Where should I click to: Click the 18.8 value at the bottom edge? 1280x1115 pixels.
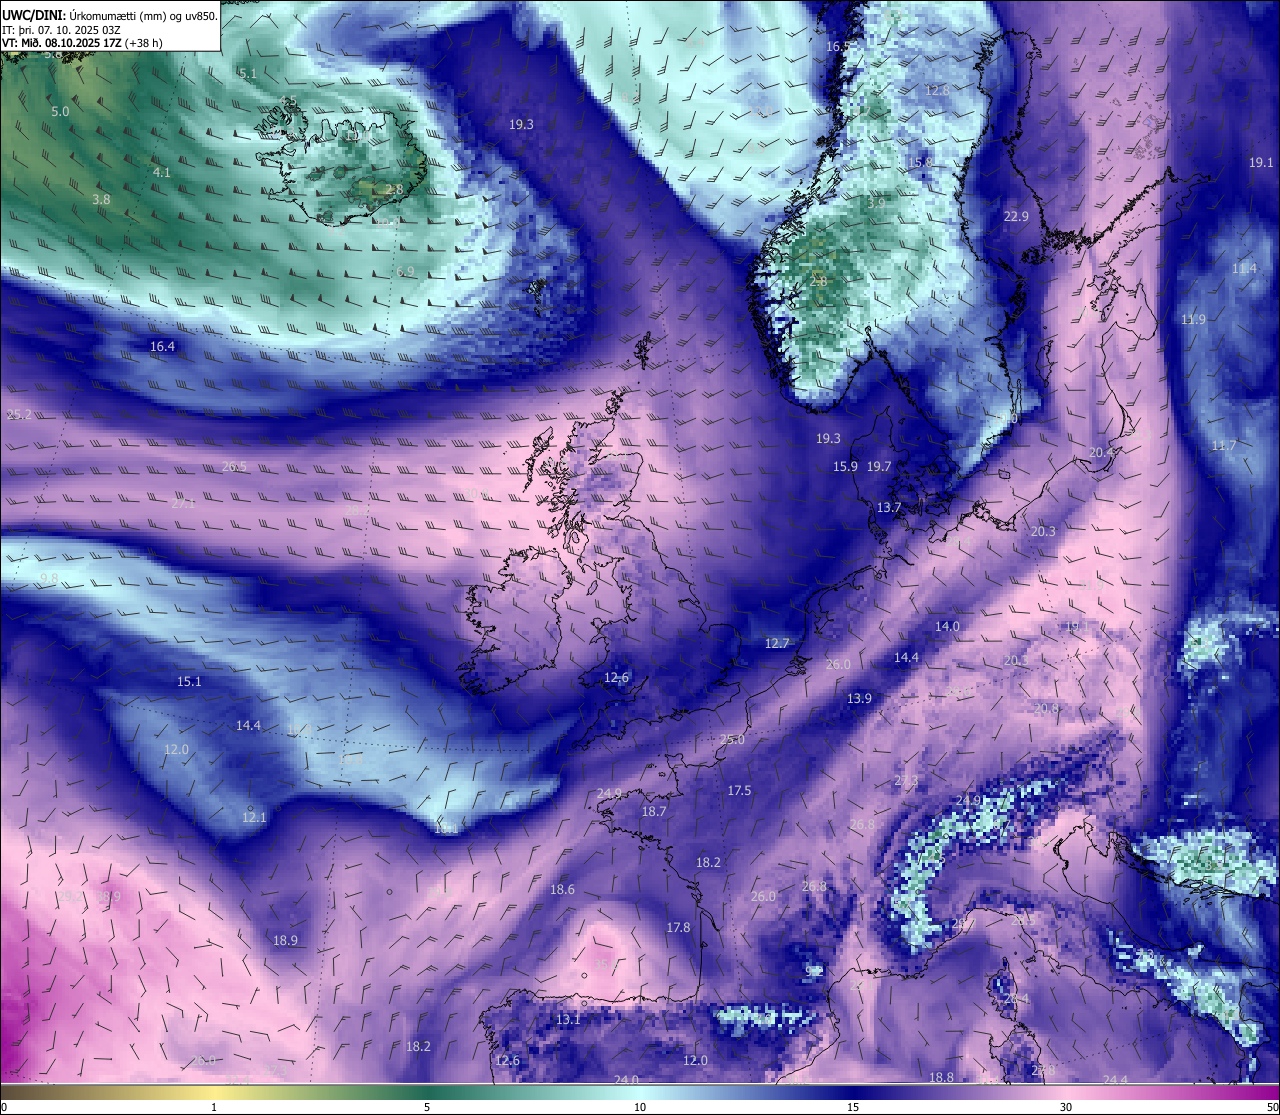coord(941,1077)
